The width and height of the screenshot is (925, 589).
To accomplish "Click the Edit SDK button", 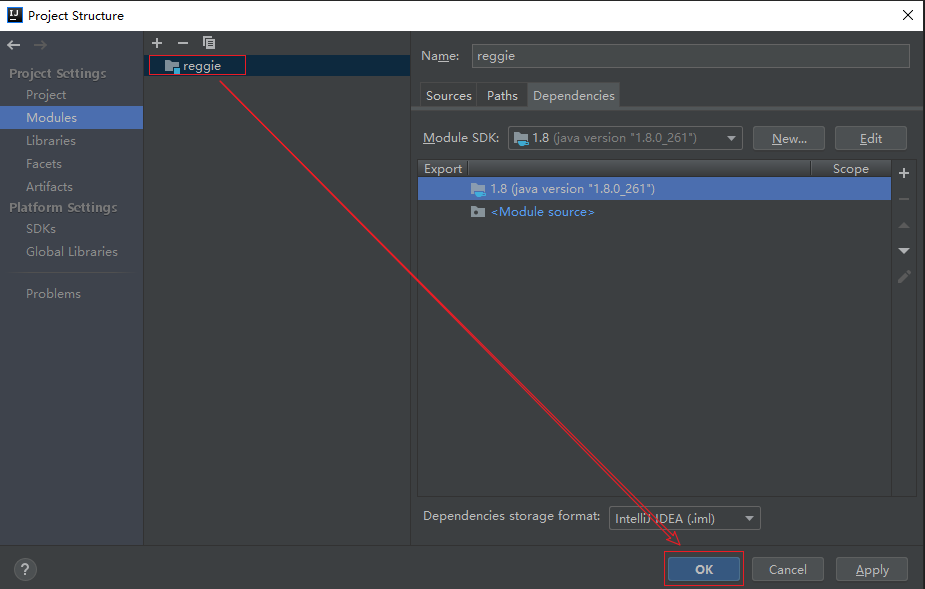I will 870,139.
